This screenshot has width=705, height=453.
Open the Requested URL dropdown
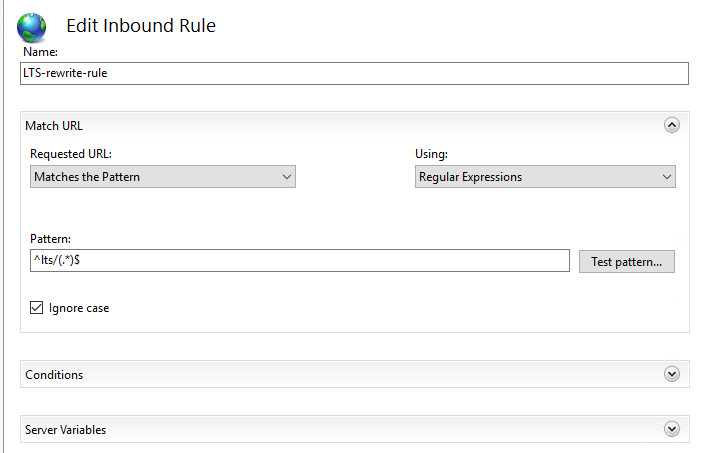tap(162, 177)
